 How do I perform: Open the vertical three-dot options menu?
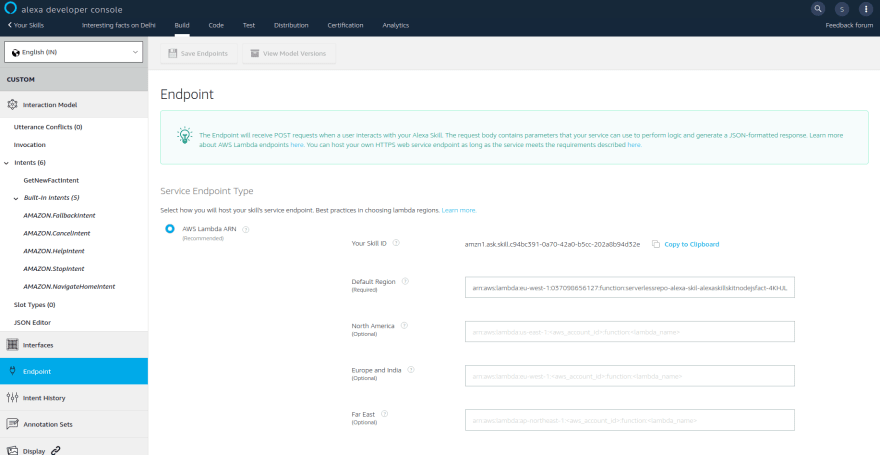pos(865,9)
